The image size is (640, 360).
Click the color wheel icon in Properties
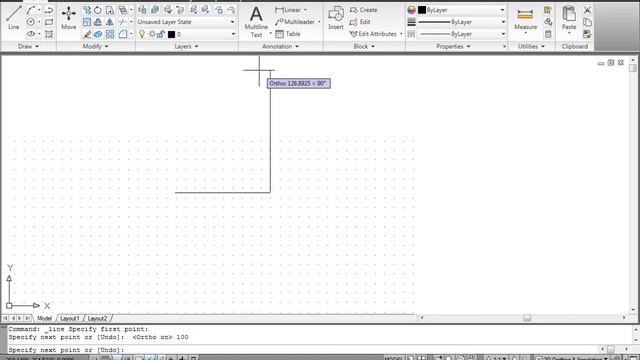[411, 10]
